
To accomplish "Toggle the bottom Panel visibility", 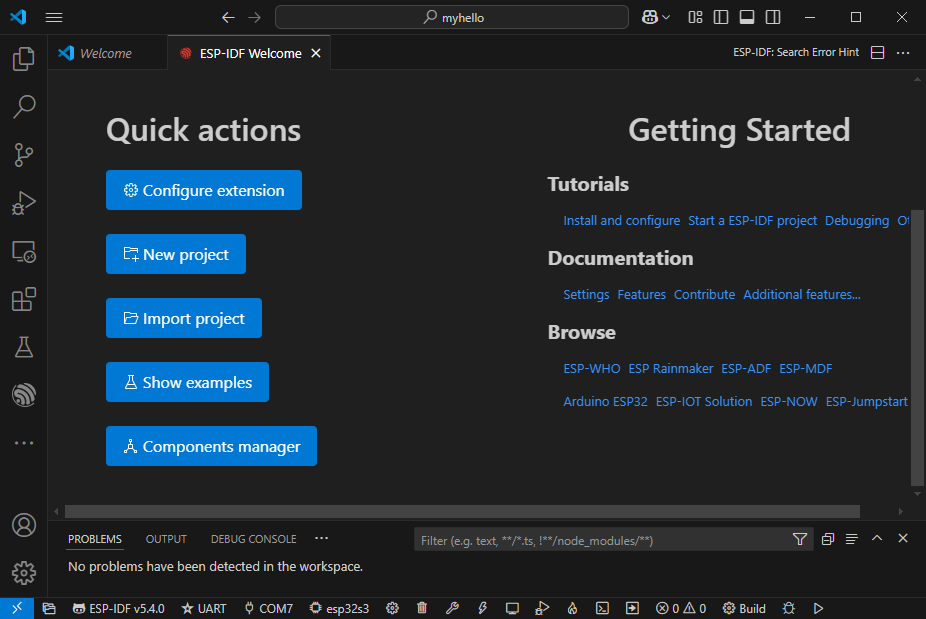I will pyautogui.click(x=746, y=17).
